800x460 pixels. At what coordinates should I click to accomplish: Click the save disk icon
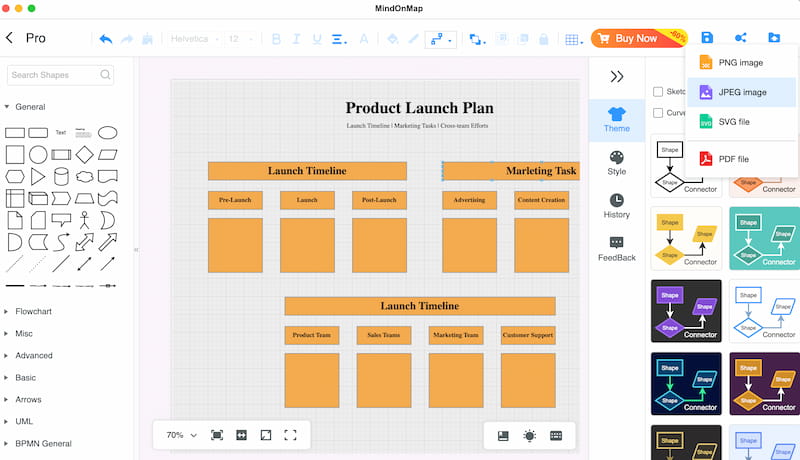(x=707, y=37)
